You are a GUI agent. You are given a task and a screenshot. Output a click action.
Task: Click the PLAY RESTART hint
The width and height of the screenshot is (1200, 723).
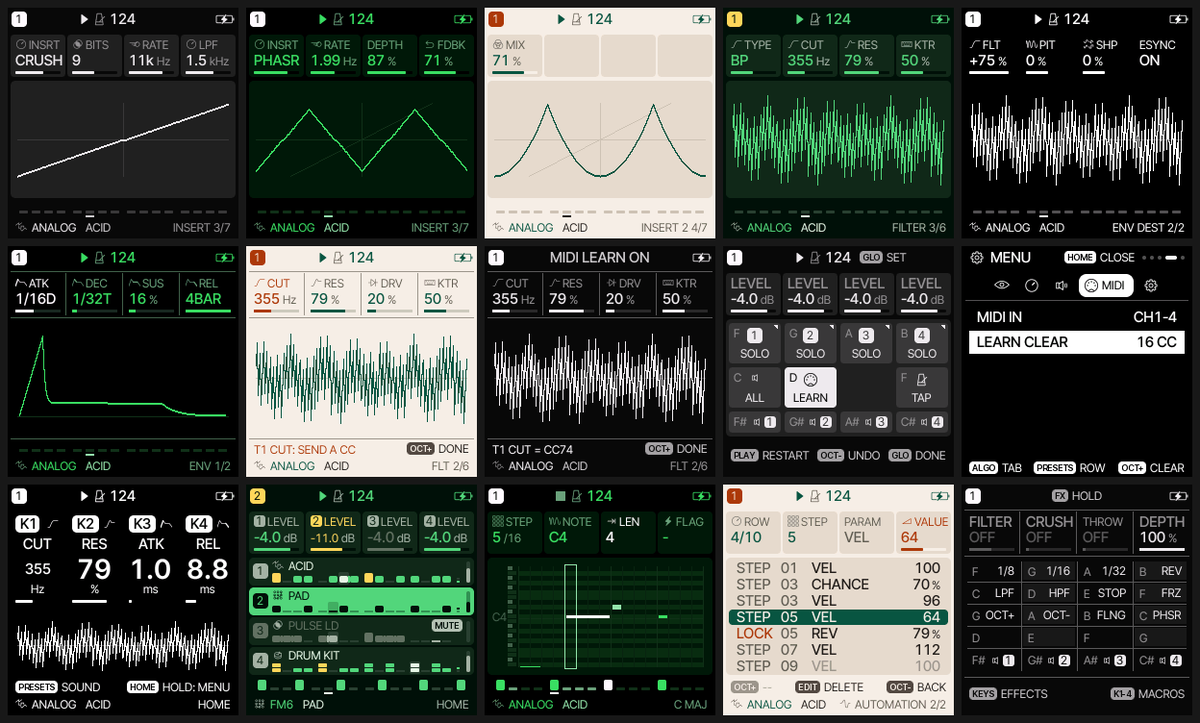pos(769,455)
